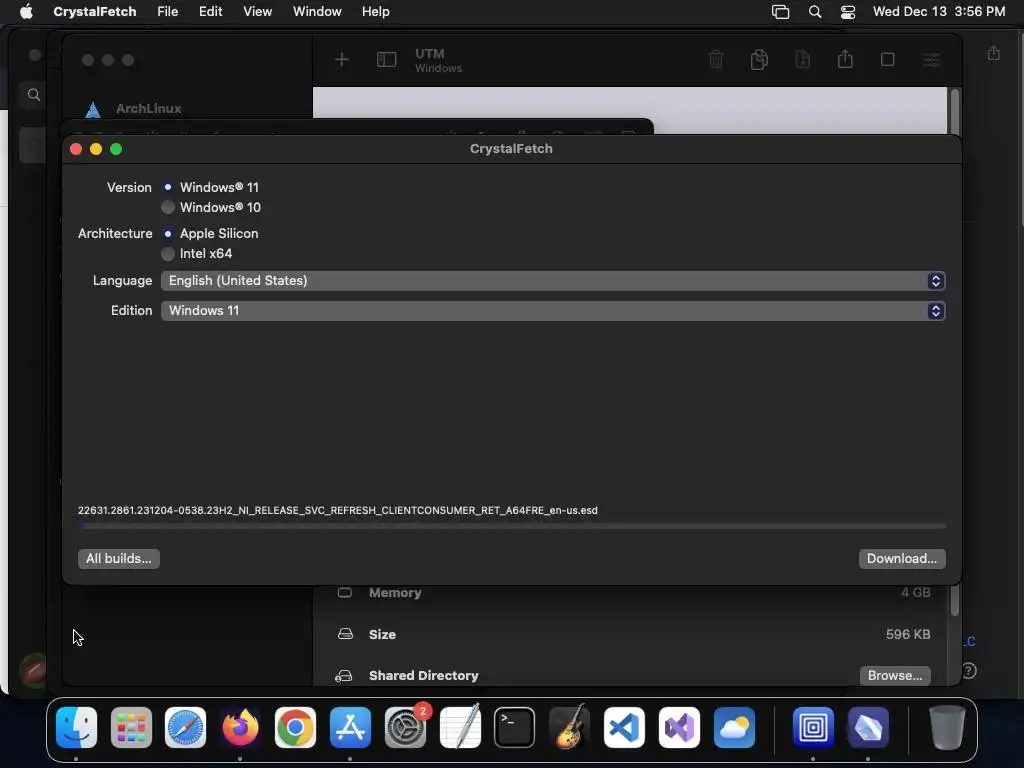Click the clone VM icon in UTM toolbar

pos(759,59)
